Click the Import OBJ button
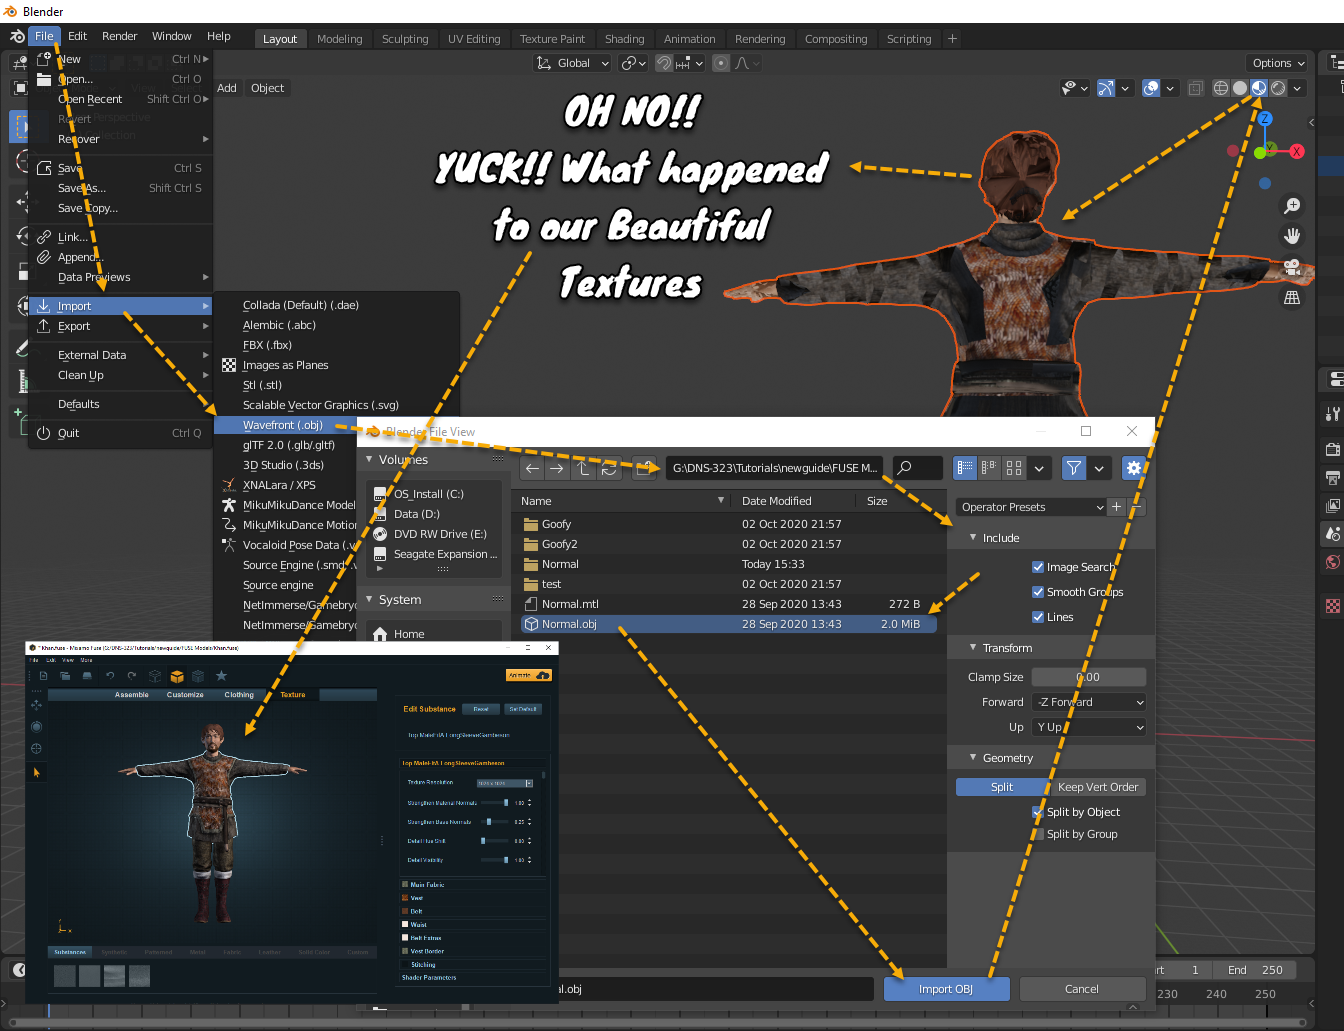Image resolution: width=1344 pixels, height=1031 pixels. 946,989
